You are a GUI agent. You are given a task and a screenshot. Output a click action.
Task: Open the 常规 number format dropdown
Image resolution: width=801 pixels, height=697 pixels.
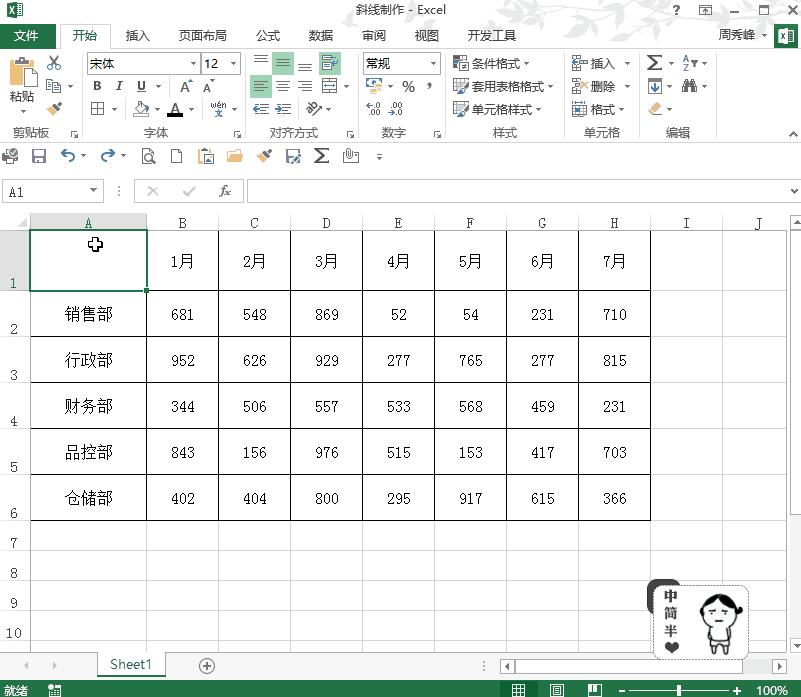tap(435, 63)
